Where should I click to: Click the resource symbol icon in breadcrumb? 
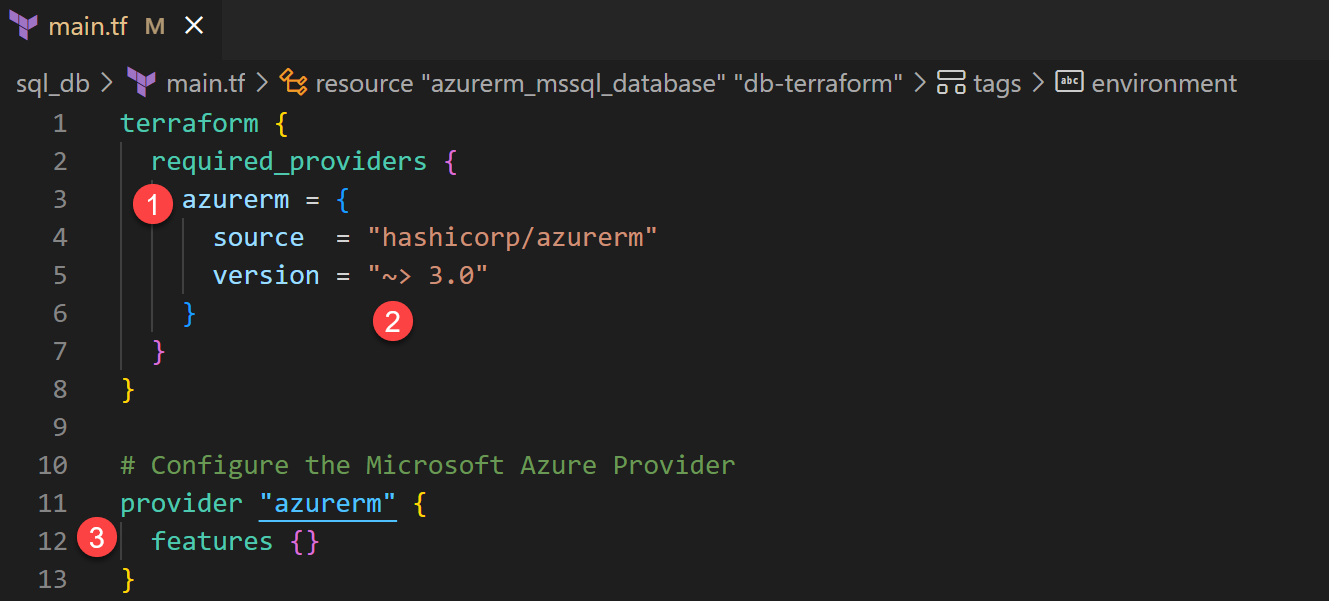293,82
